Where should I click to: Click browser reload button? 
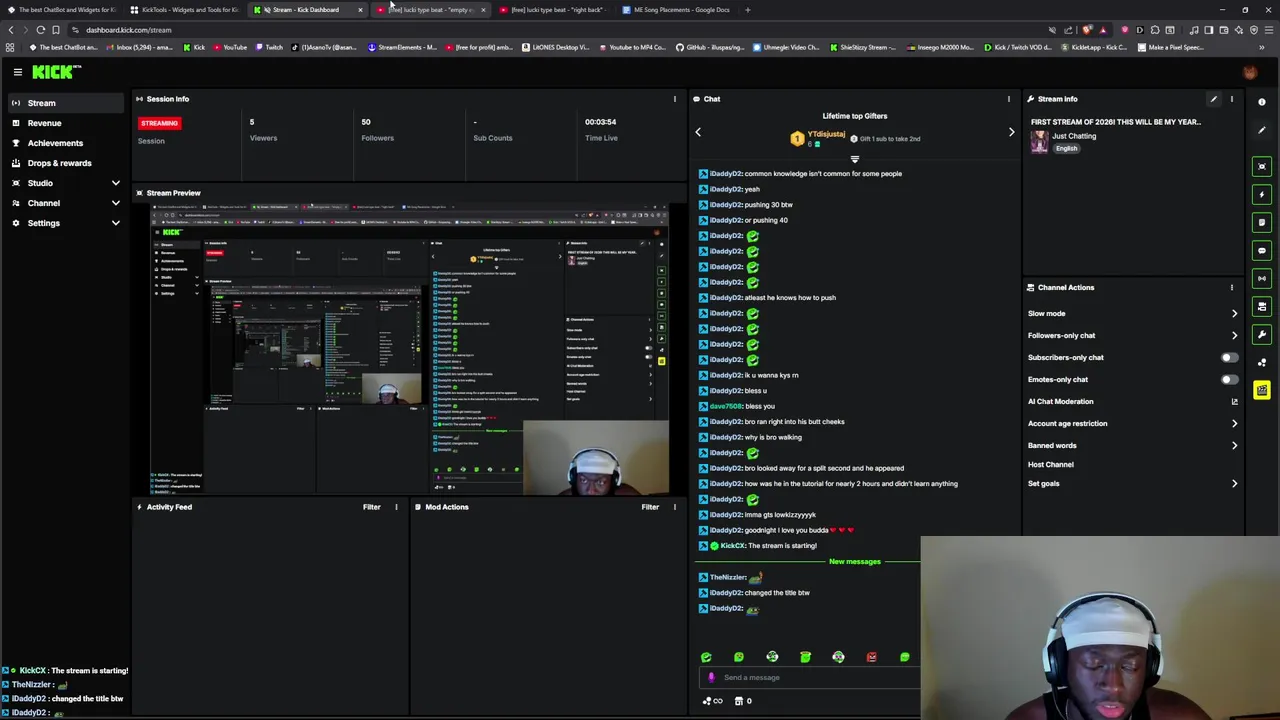coord(40,30)
